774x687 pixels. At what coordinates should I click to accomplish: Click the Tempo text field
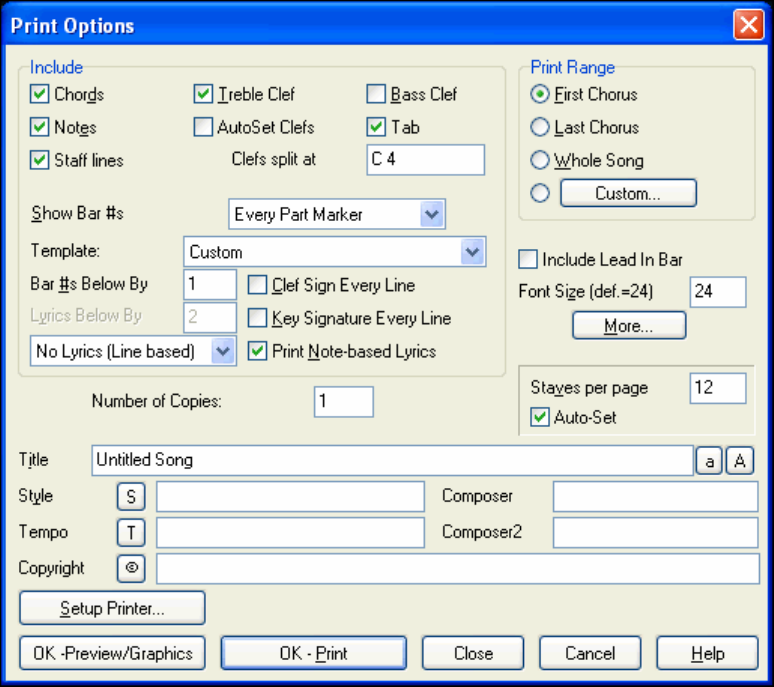pos(290,533)
